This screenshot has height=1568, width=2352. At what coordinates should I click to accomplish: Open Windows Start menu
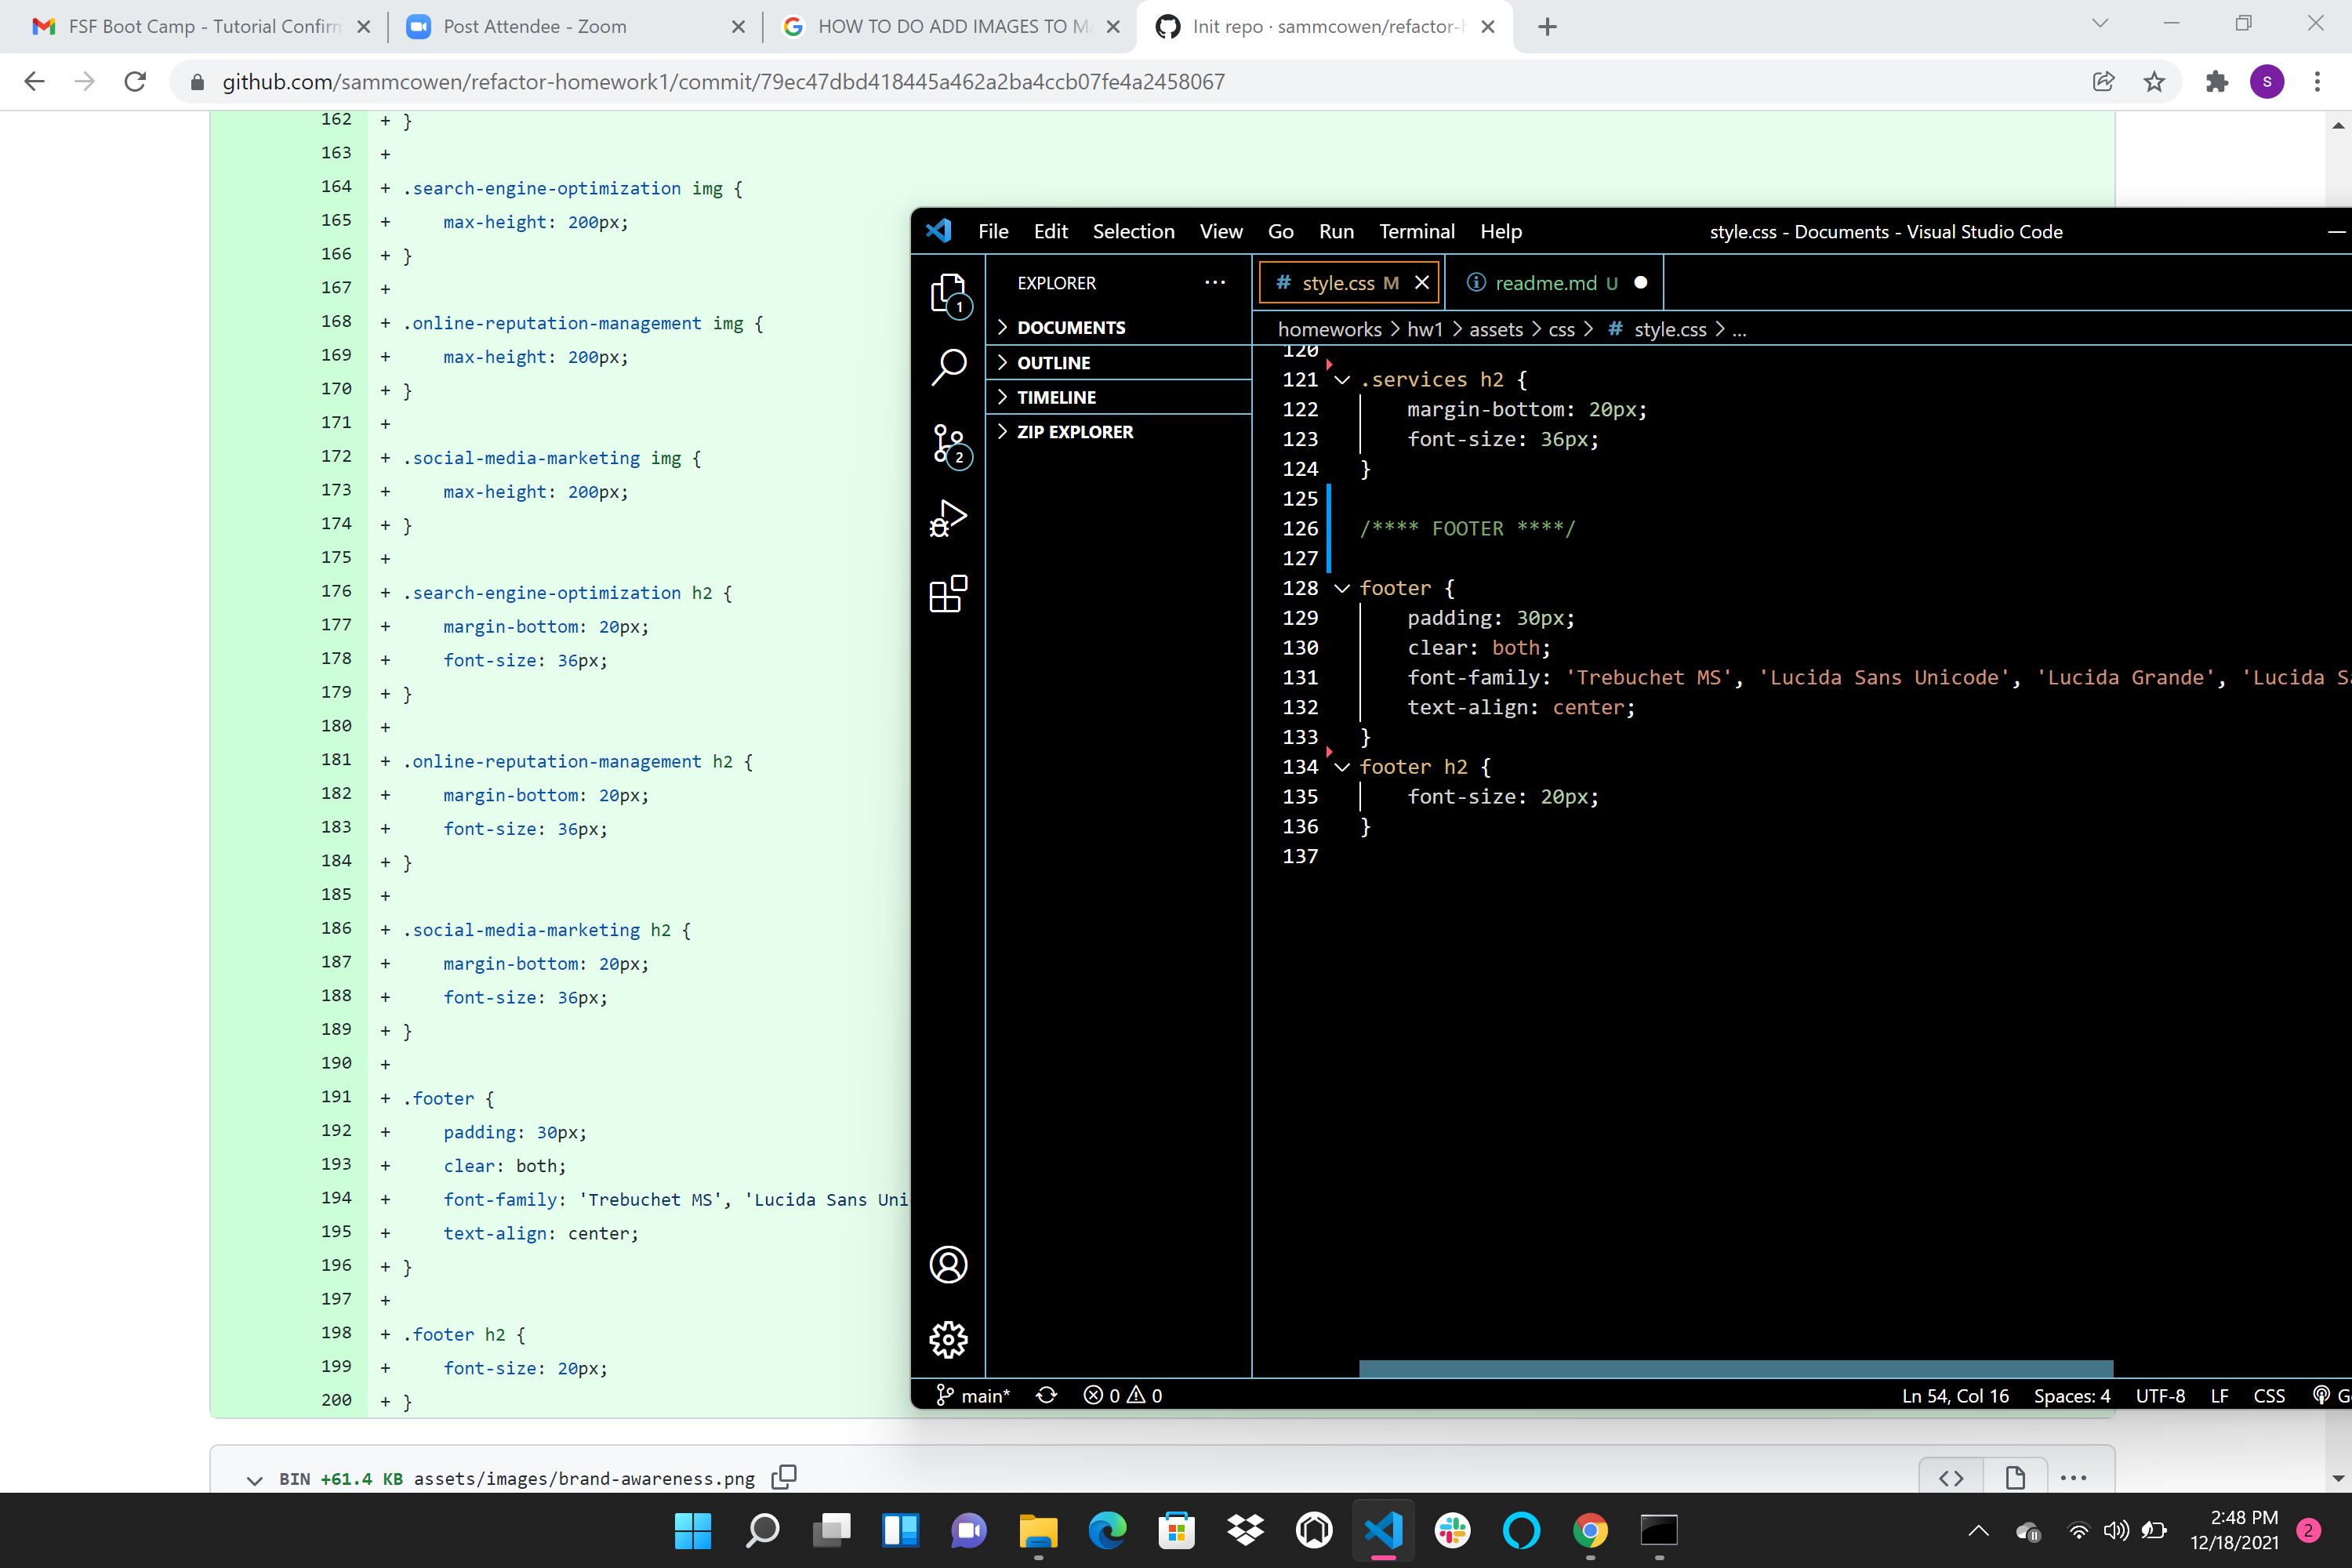tap(692, 1530)
